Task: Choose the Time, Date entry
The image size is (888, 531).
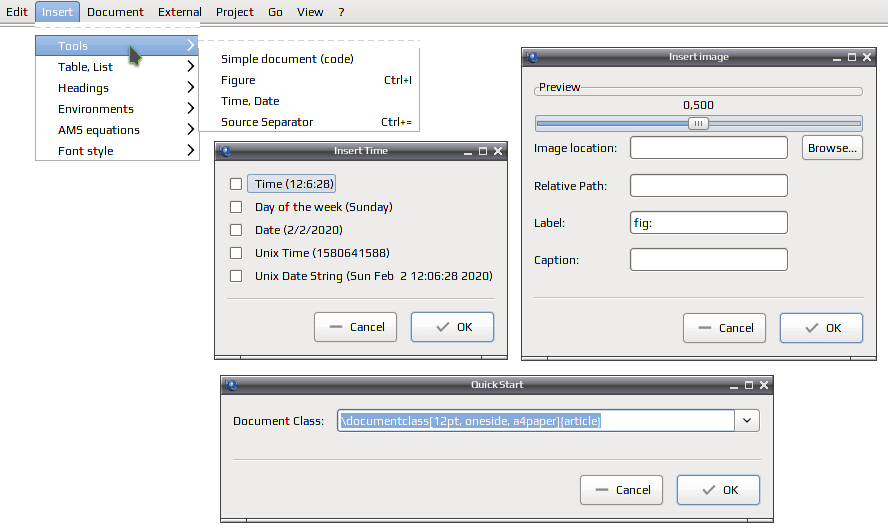Action: 309,101
